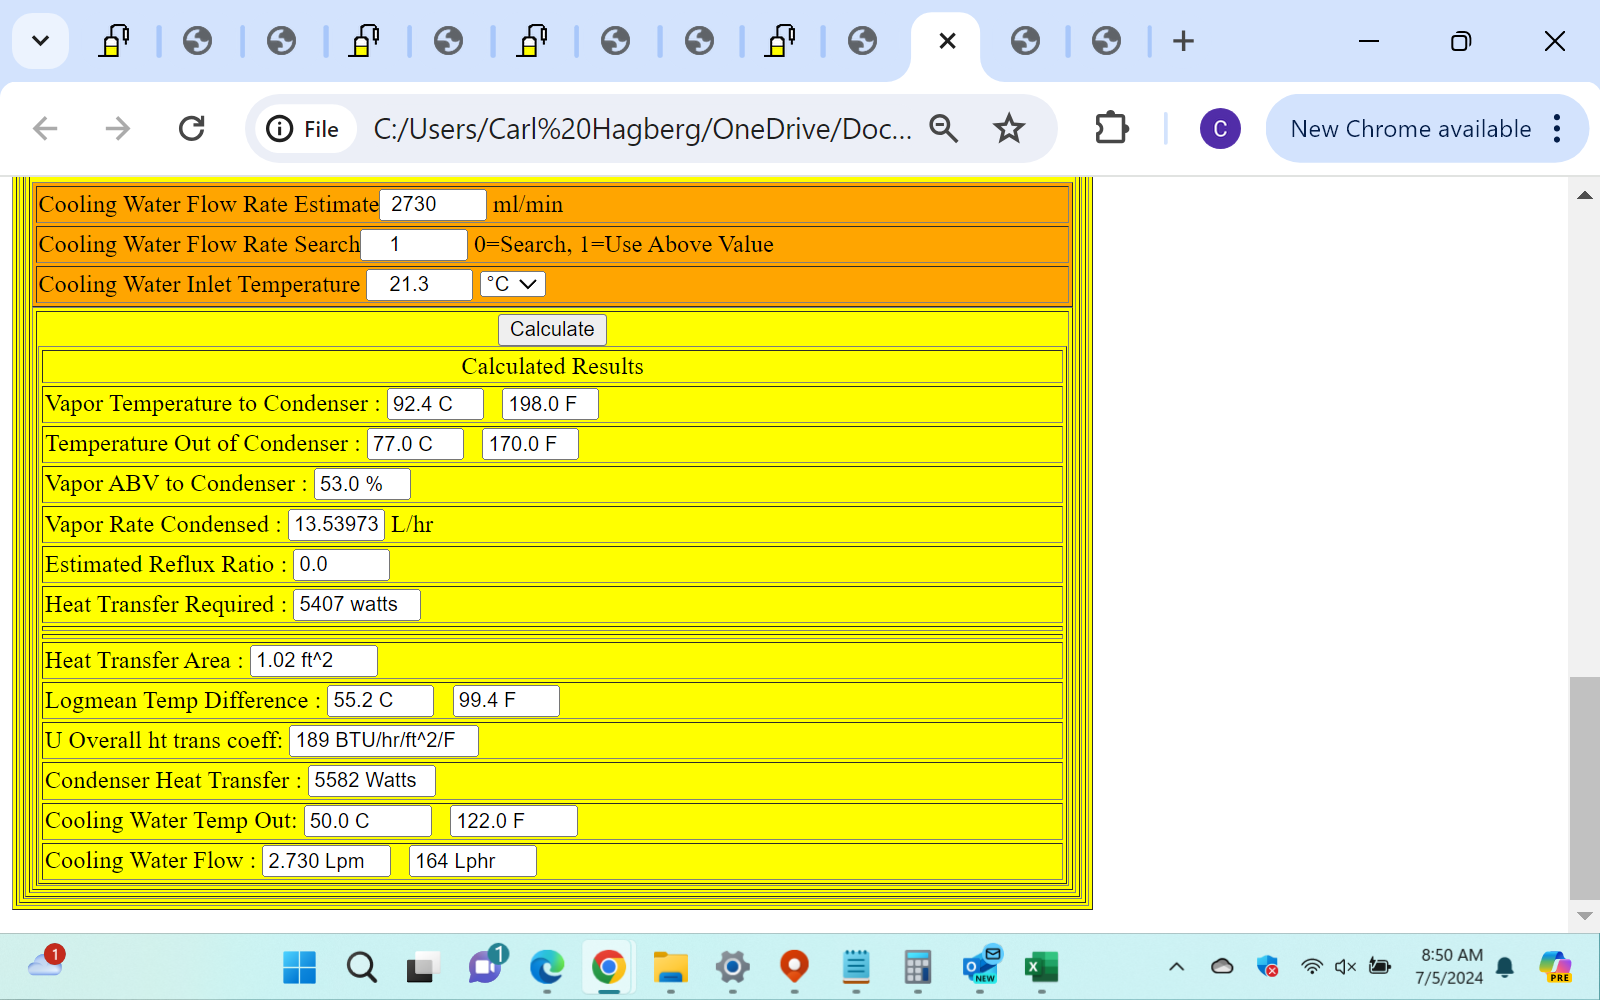Reload the current page
Screen dimensions: 1600x1000
191,128
